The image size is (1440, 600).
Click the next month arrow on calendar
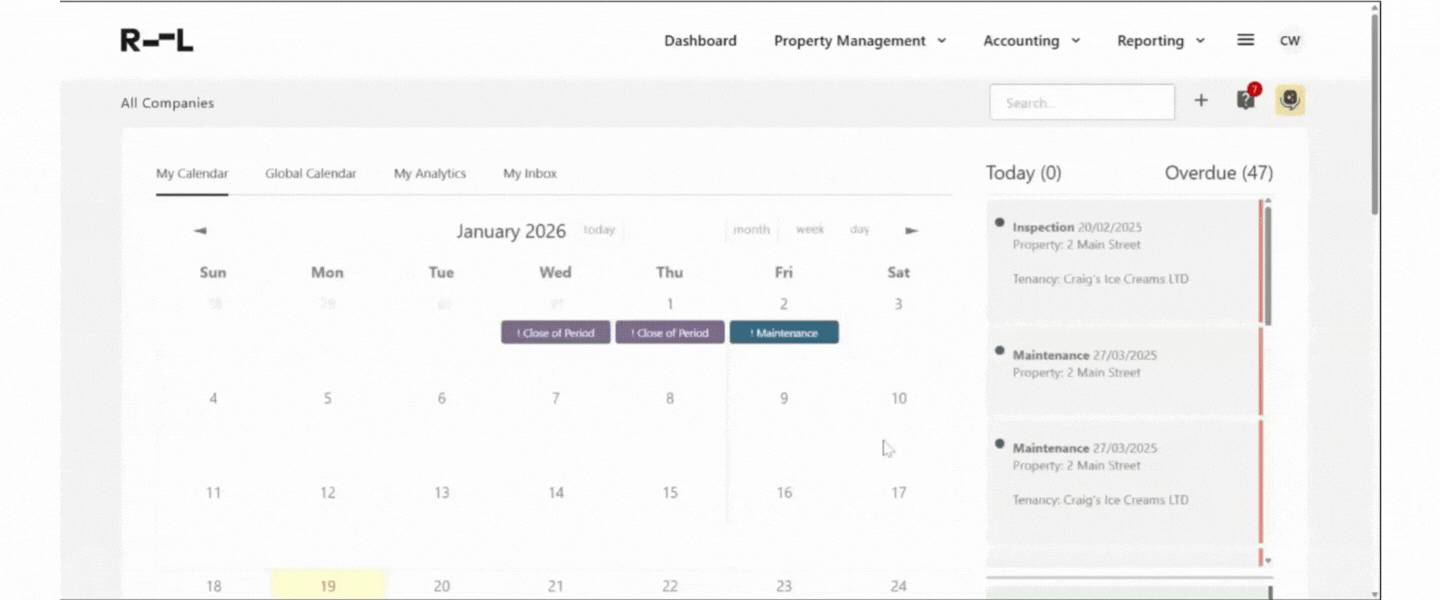tap(911, 230)
